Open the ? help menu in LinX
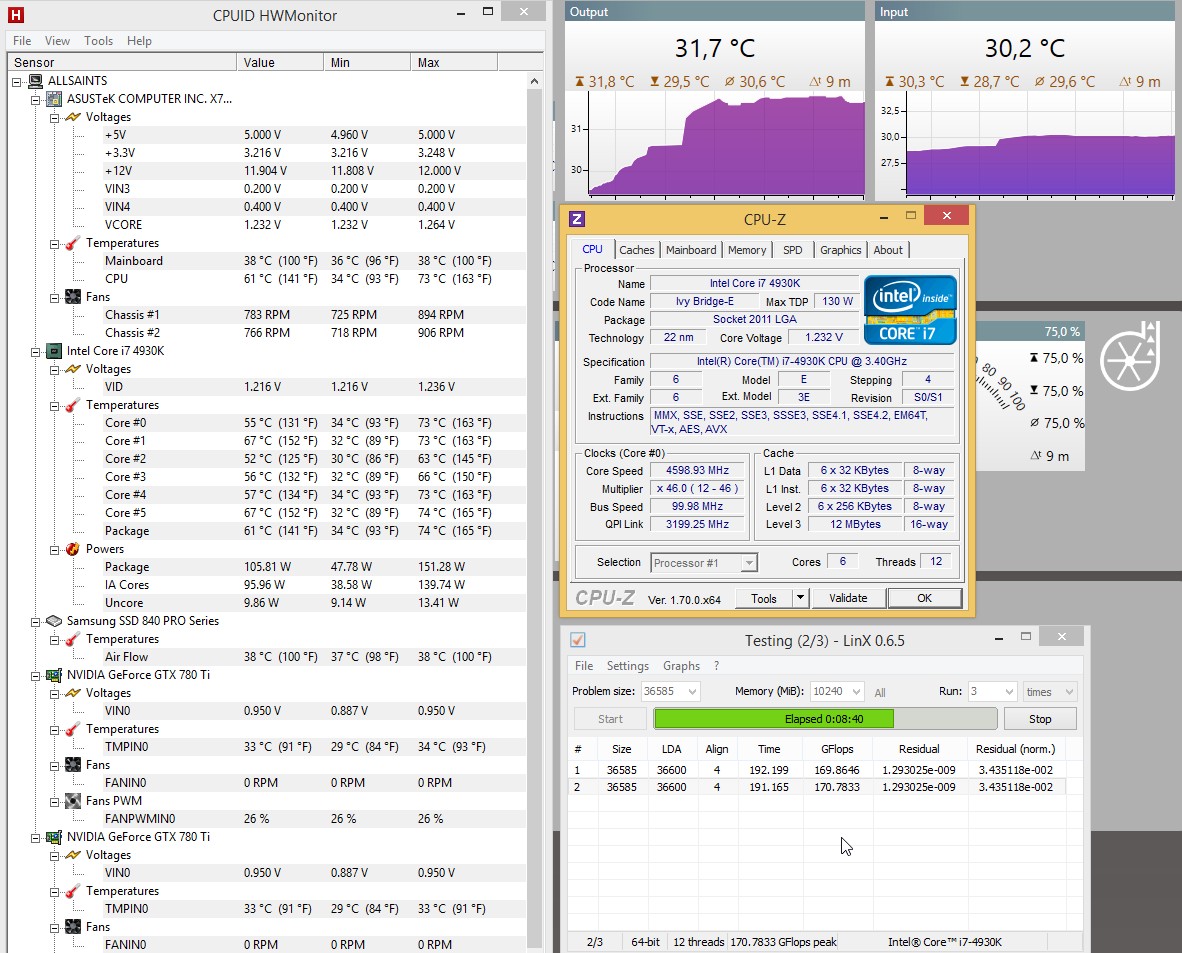 pos(716,666)
